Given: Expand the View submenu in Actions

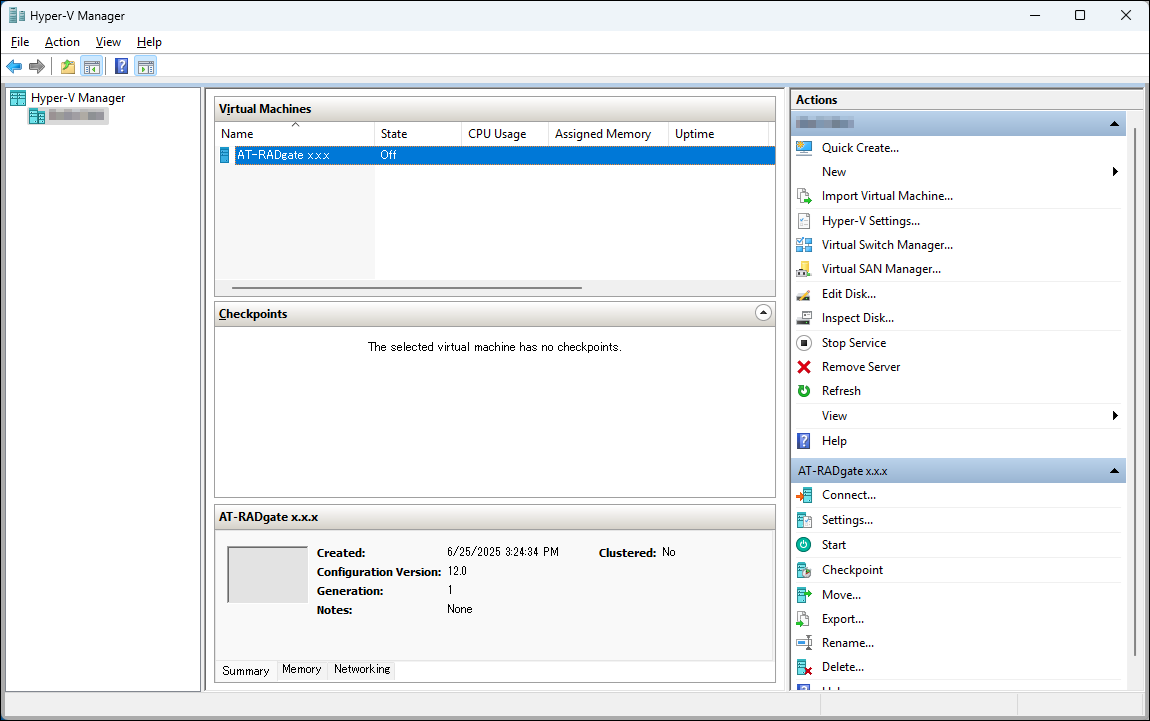Looking at the screenshot, I should [x=1115, y=416].
